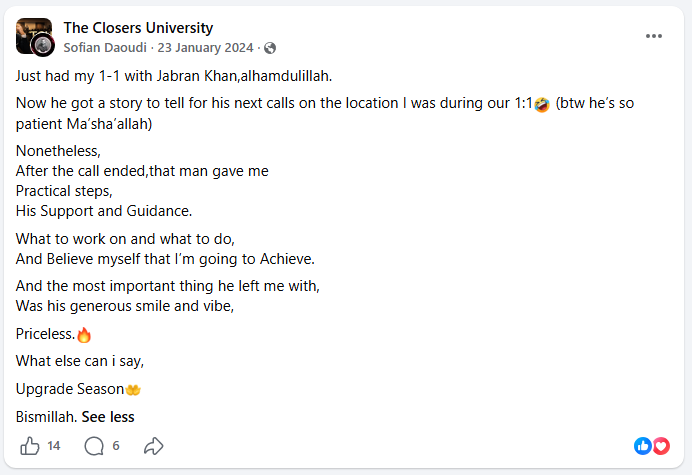Screen dimensions: 692x475
Task: Open the 23 January 2024 timestamp link
Action: 205,47
